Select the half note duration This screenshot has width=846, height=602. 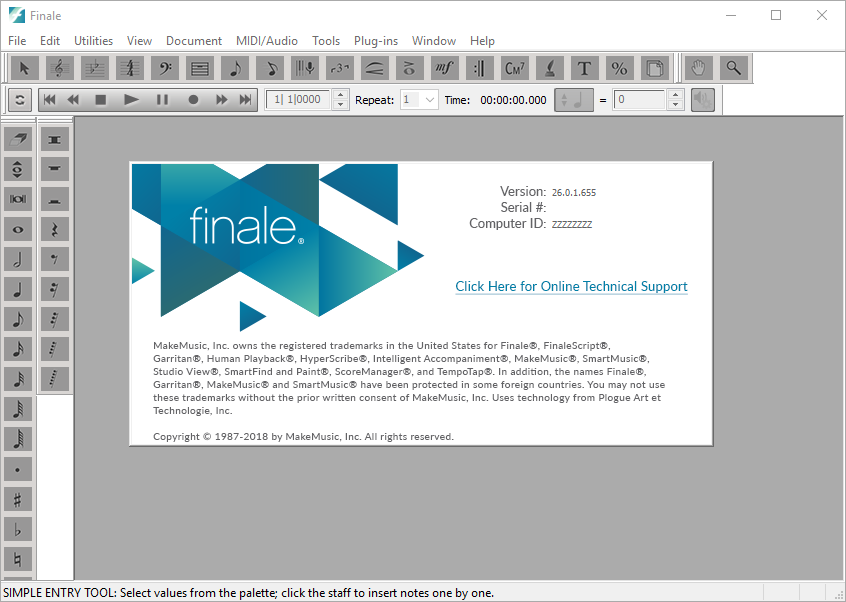[18, 260]
